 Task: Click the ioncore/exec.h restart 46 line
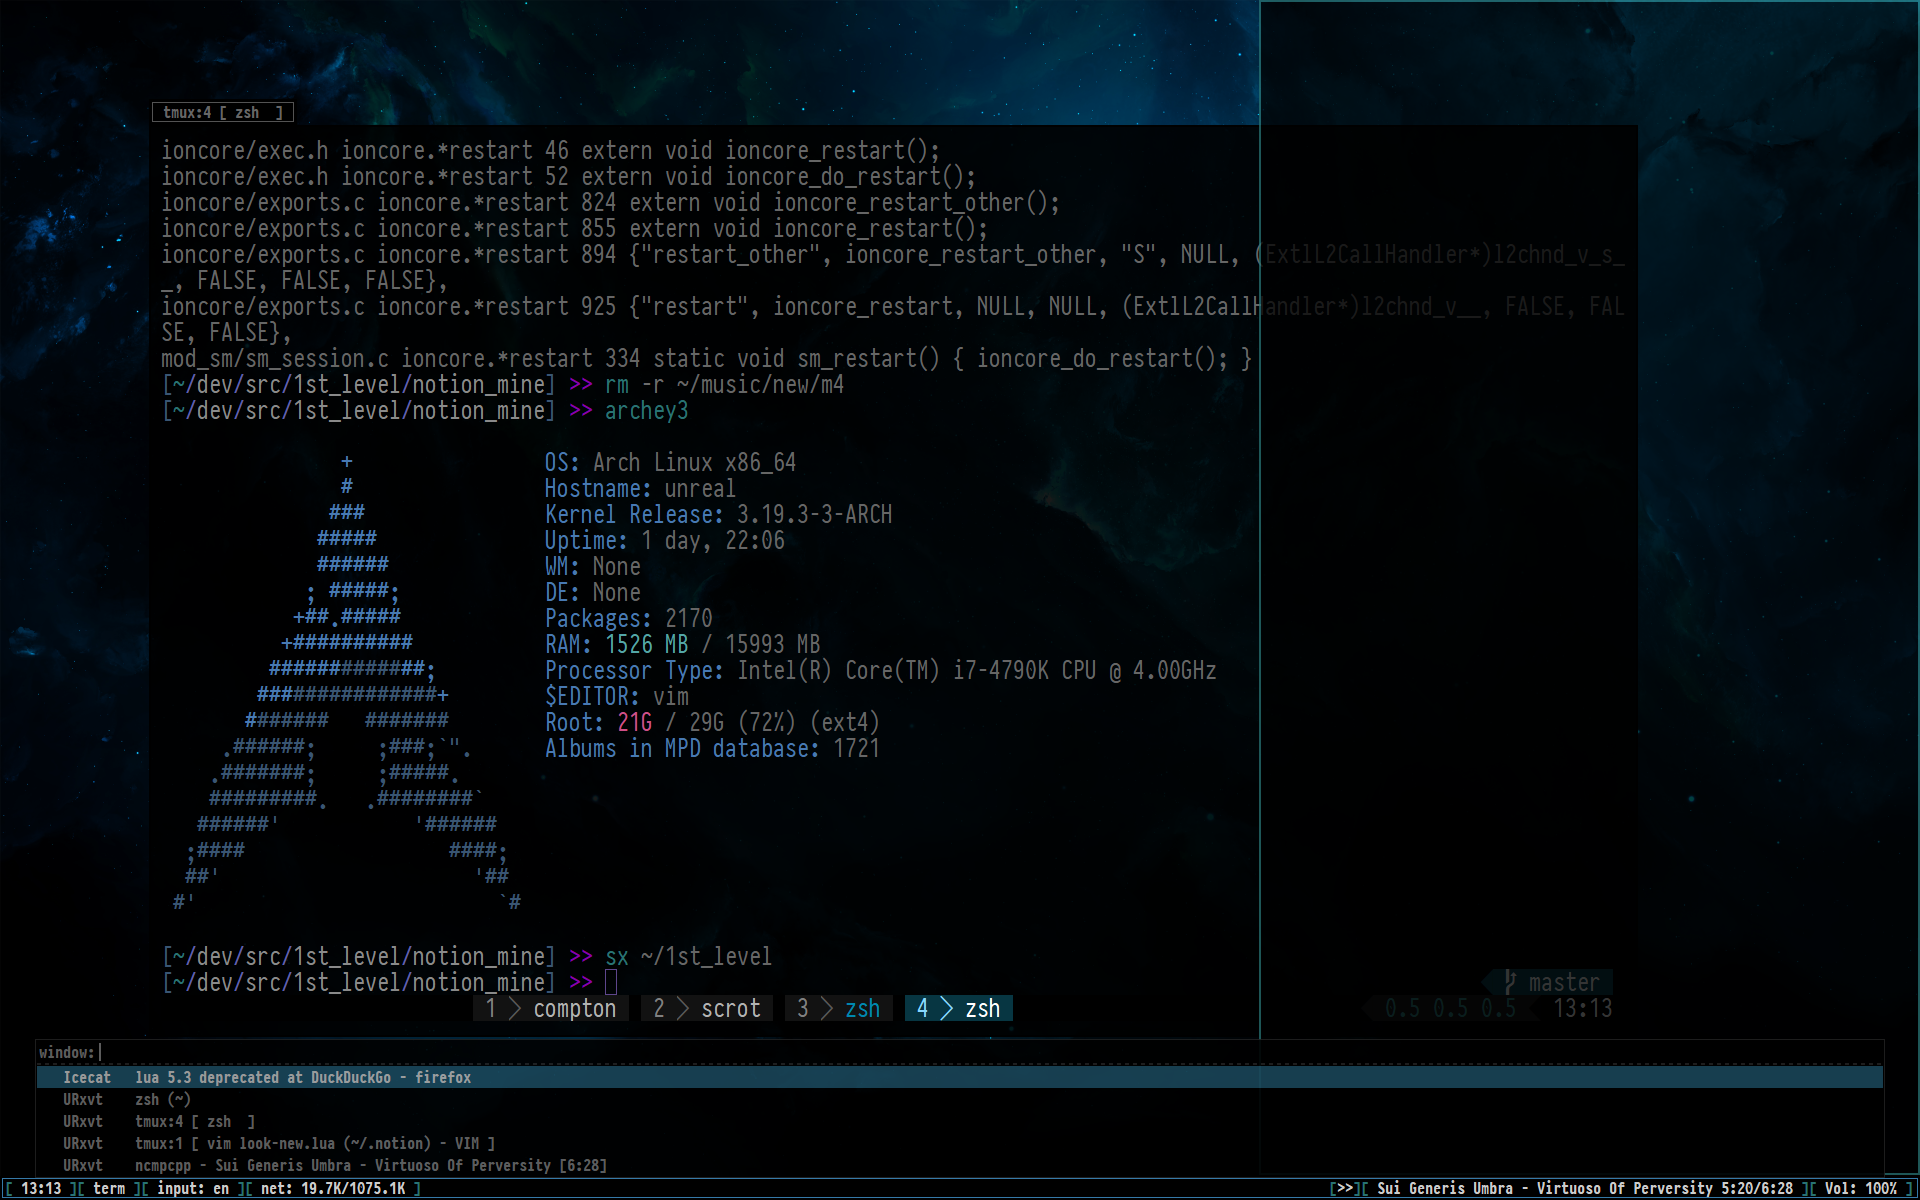pos(550,150)
